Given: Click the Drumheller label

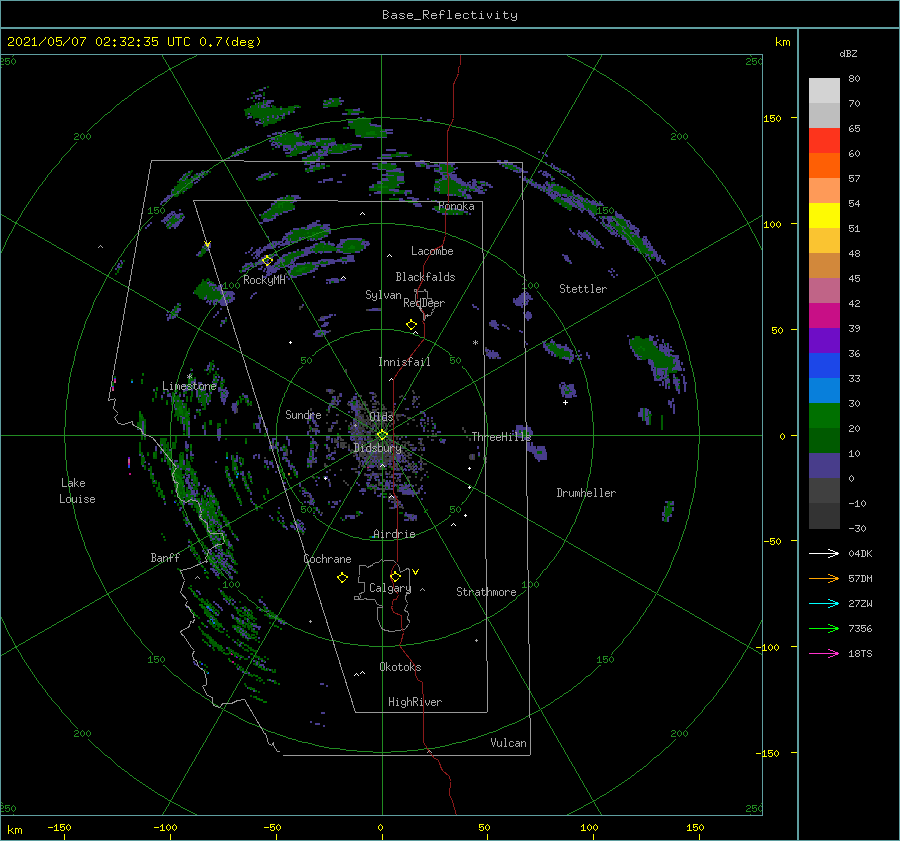Looking at the screenshot, I should (586, 493).
